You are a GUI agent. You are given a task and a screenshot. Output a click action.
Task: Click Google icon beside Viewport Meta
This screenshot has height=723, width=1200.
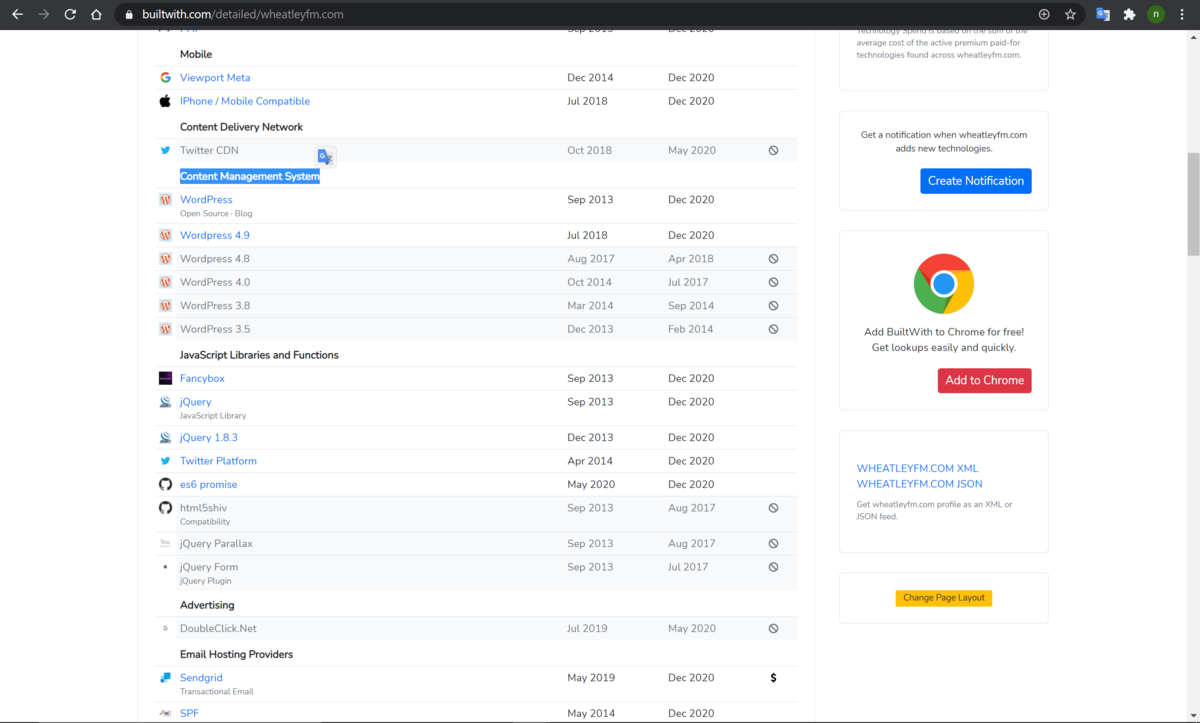click(165, 77)
